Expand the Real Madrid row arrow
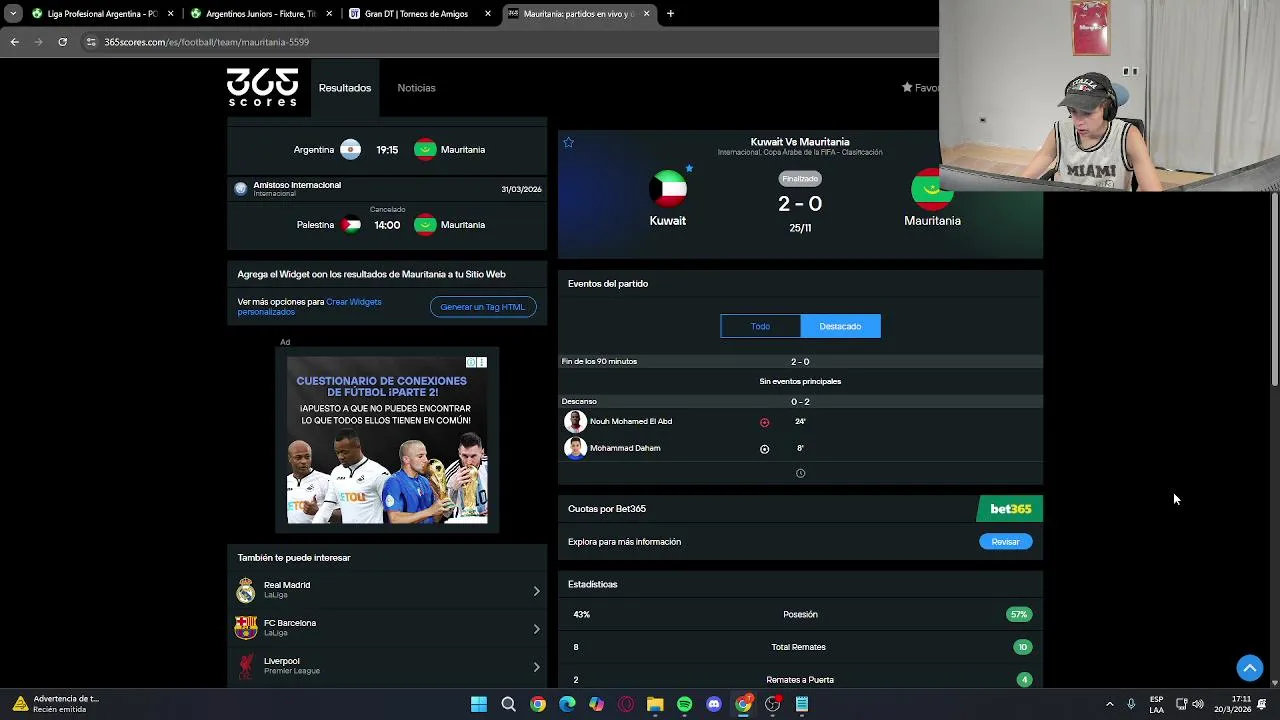 coord(536,591)
